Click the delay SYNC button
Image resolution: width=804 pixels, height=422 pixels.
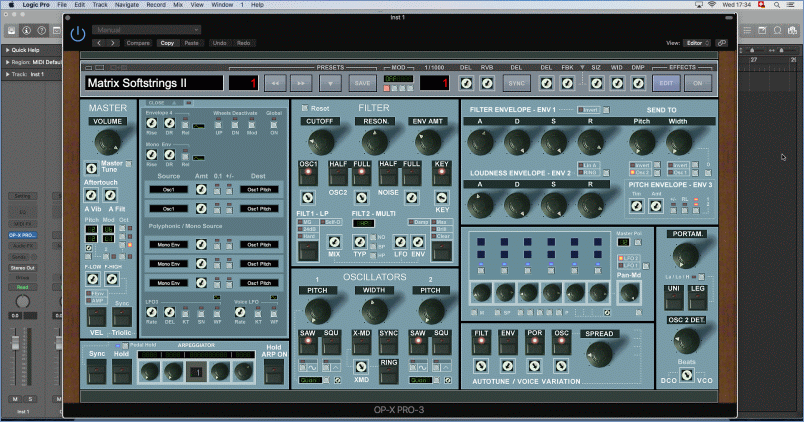516,83
